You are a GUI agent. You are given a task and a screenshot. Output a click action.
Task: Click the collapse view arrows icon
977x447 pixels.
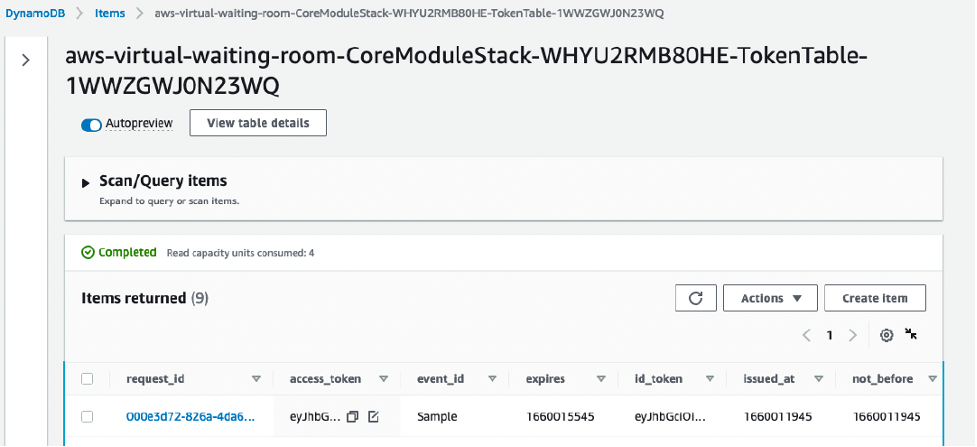pyautogui.click(x=911, y=334)
